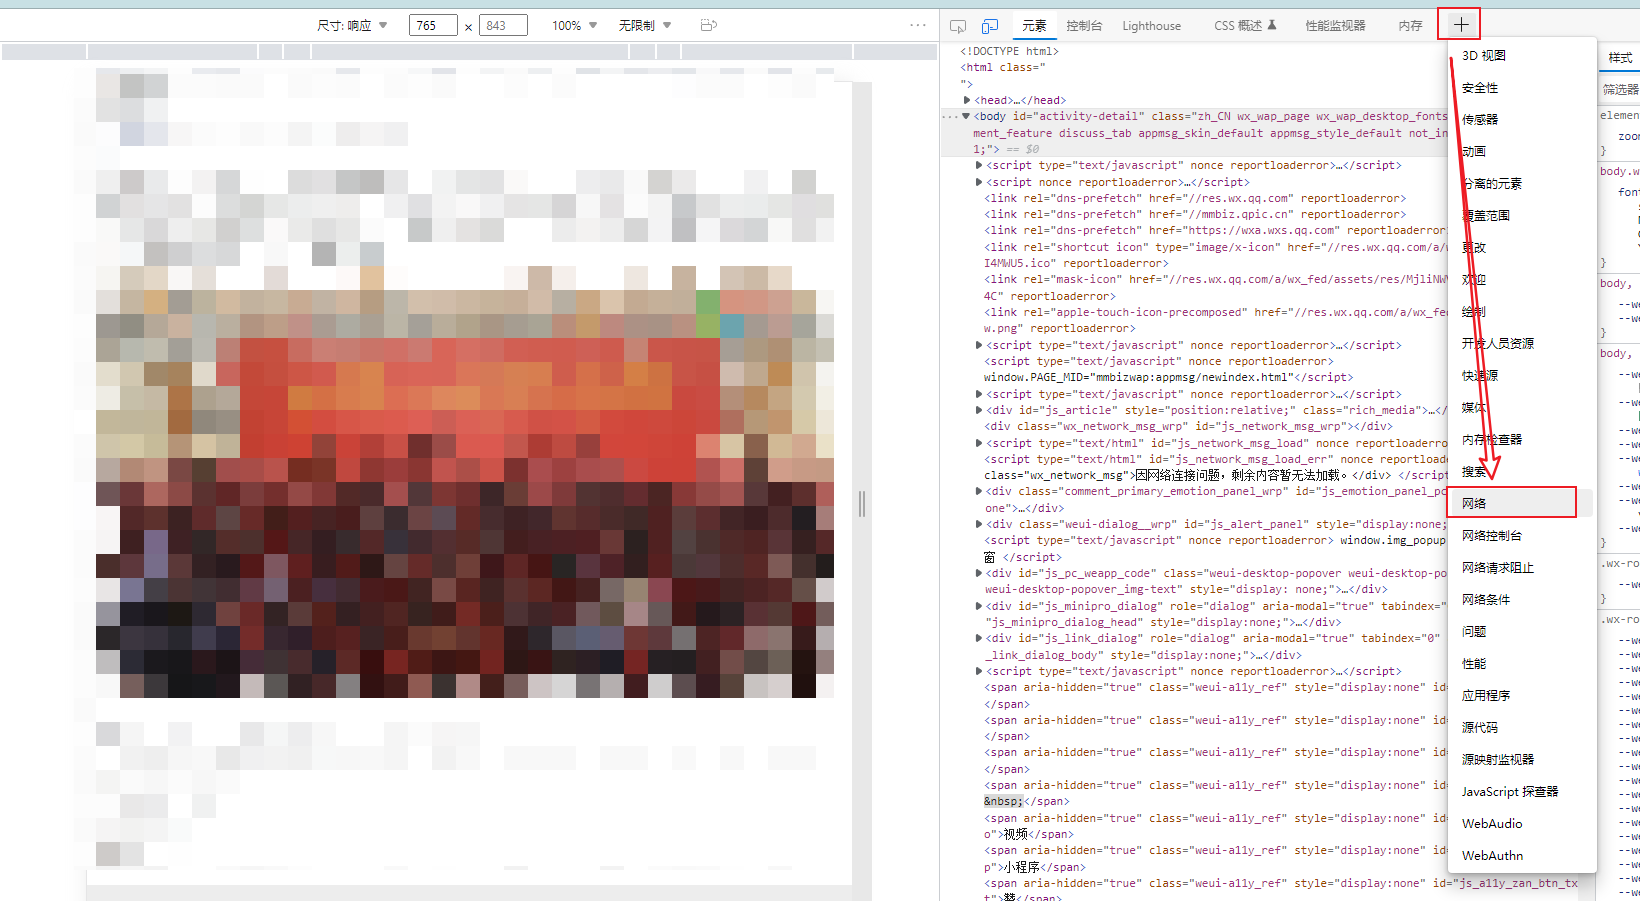Select 网络条件 from the menu
This screenshot has width=1640, height=901.
click(1521, 600)
